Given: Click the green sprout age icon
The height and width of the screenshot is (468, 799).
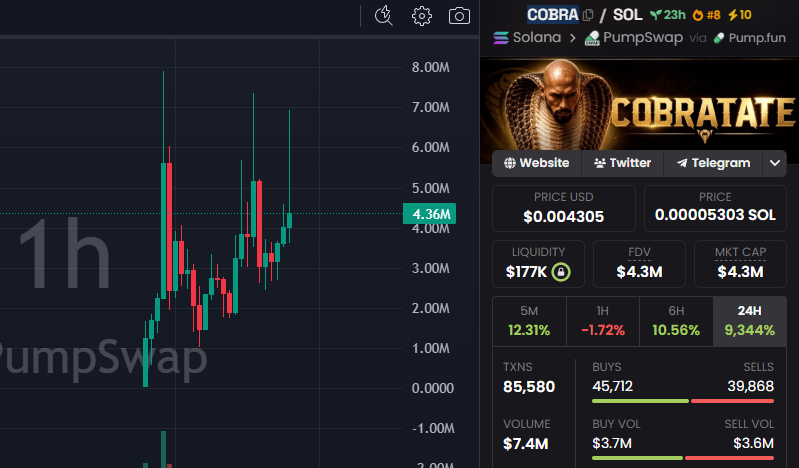Looking at the screenshot, I should point(655,15).
